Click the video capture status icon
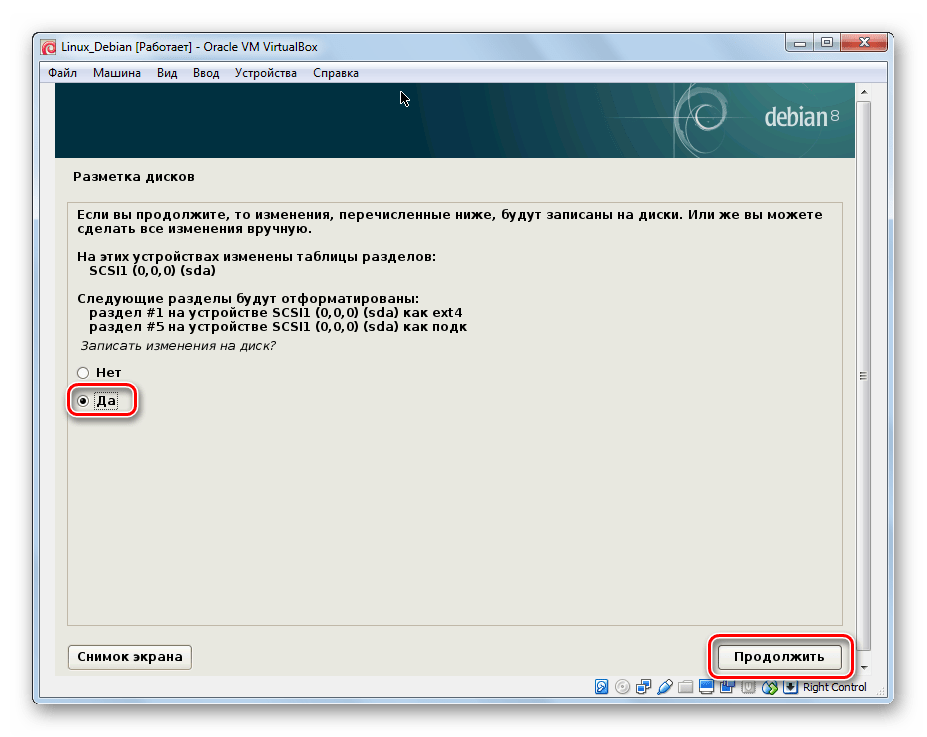 pos(727,687)
